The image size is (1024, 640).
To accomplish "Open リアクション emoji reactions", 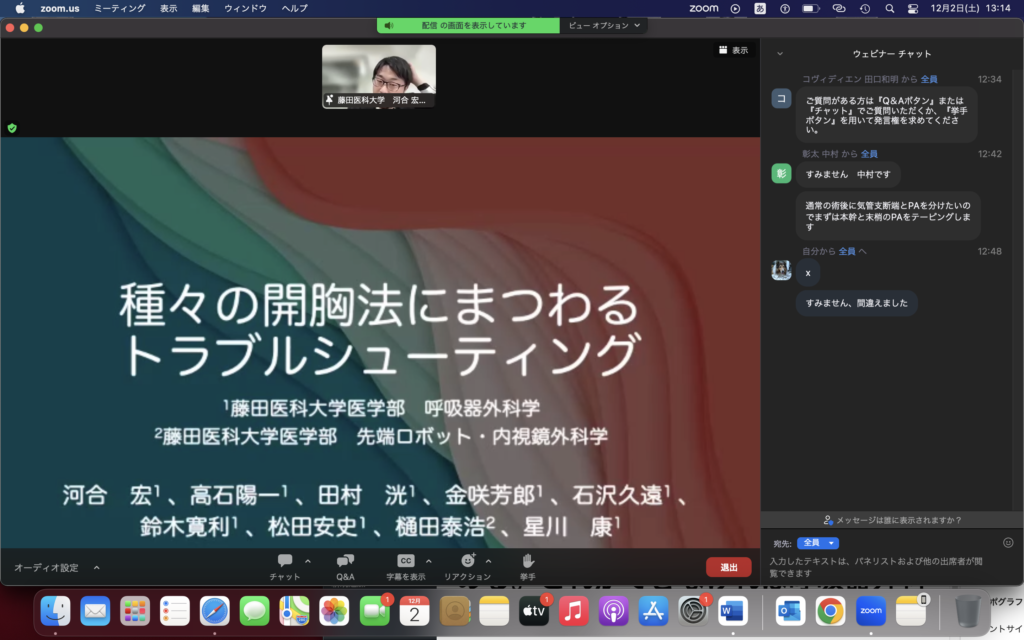I will click(x=467, y=561).
